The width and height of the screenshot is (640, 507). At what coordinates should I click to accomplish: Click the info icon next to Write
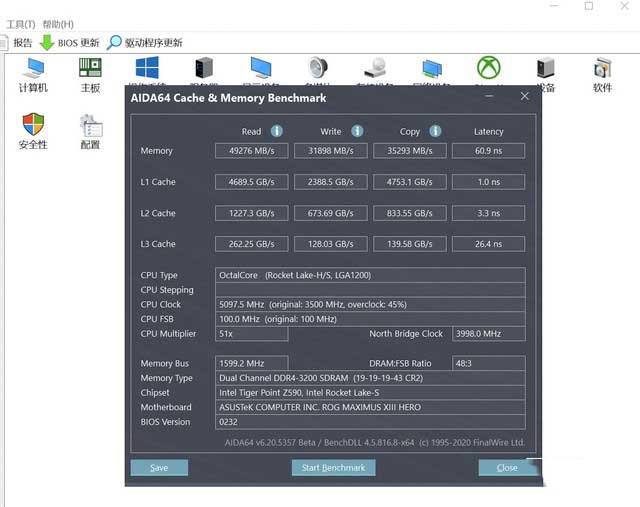point(357,131)
